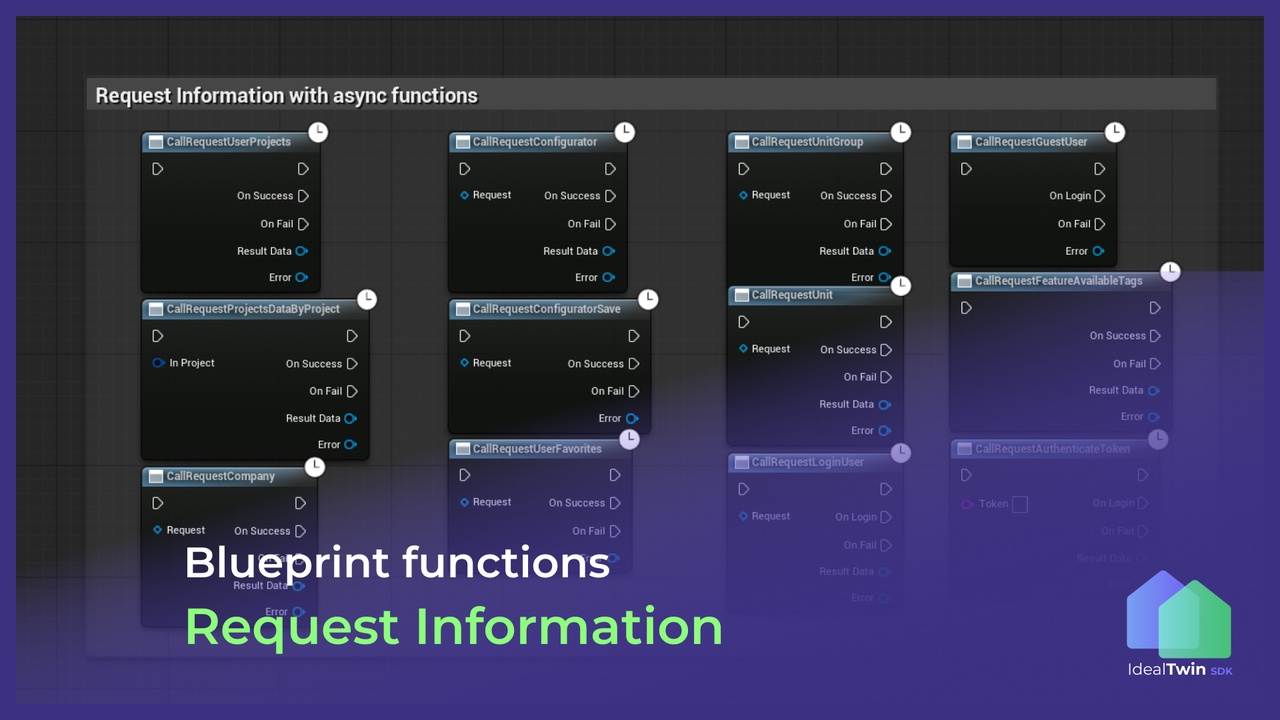Click Error pin of CallRequestProjectsDataByProject
The height and width of the screenshot is (720, 1280).
(350, 445)
